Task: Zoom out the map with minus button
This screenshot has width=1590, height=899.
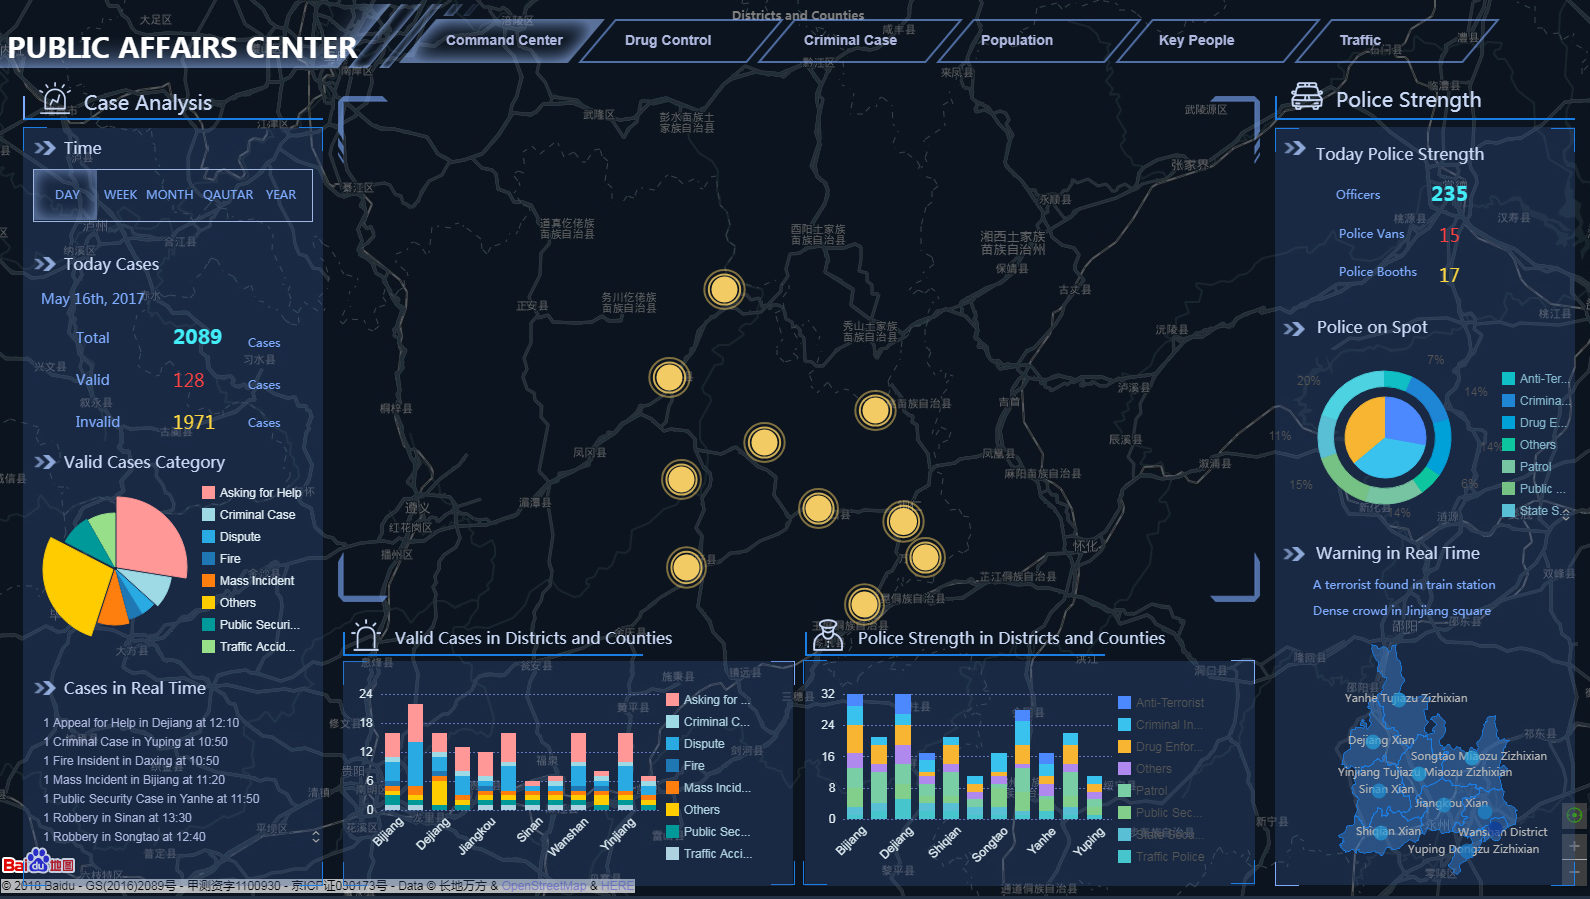Action: click(1574, 872)
